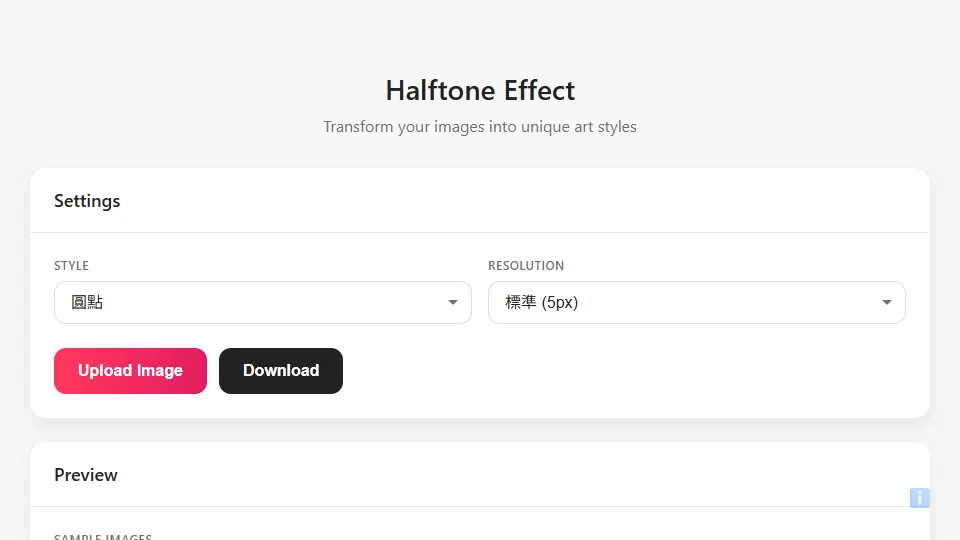Click the divider line under Settings heading

tap(480, 233)
